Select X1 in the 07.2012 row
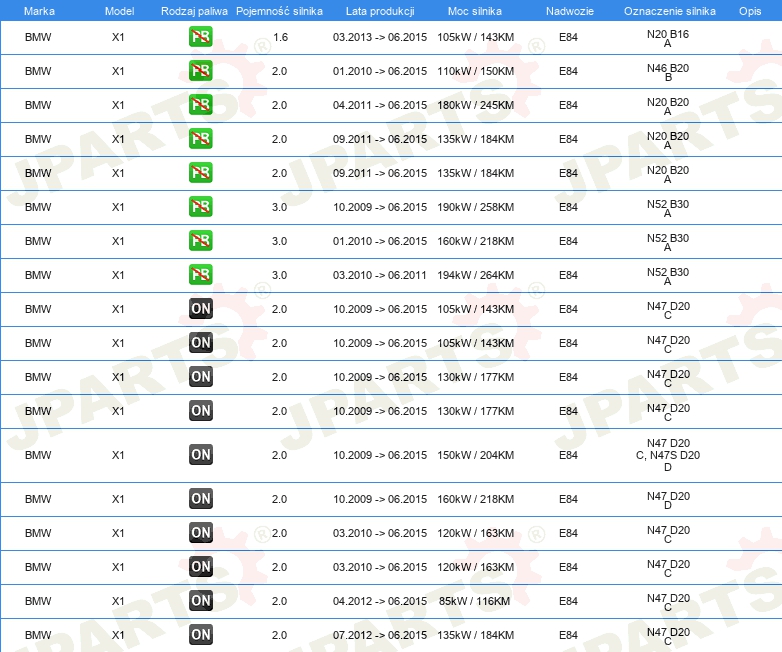The image size is (782, 652). pyautogui.click(x=118, y=635)
